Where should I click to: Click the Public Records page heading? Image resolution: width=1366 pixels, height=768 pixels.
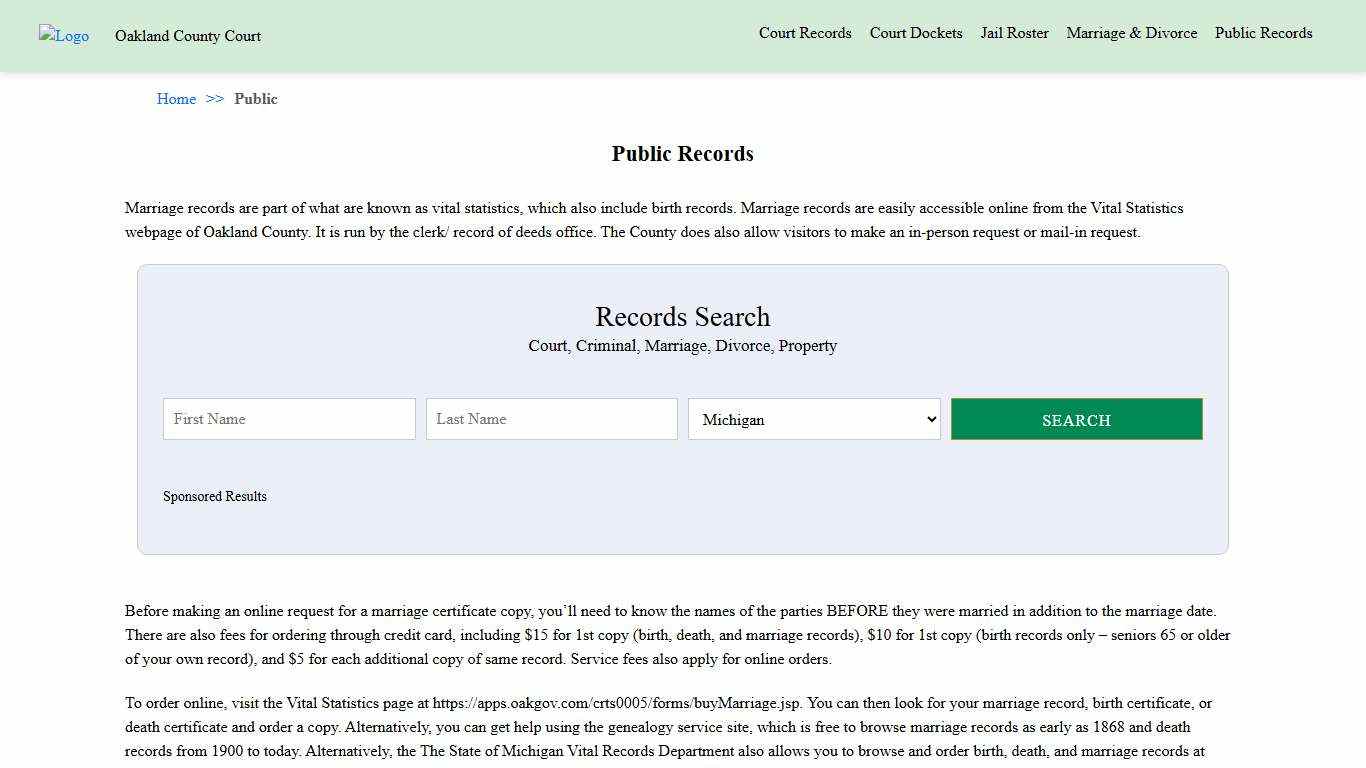(682, 153)
